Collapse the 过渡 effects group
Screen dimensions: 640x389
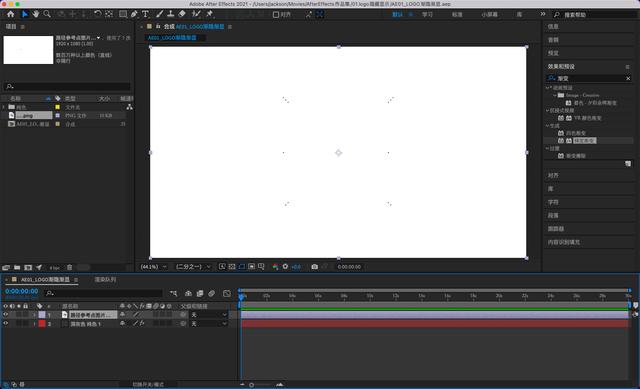[x=548, y=148]
